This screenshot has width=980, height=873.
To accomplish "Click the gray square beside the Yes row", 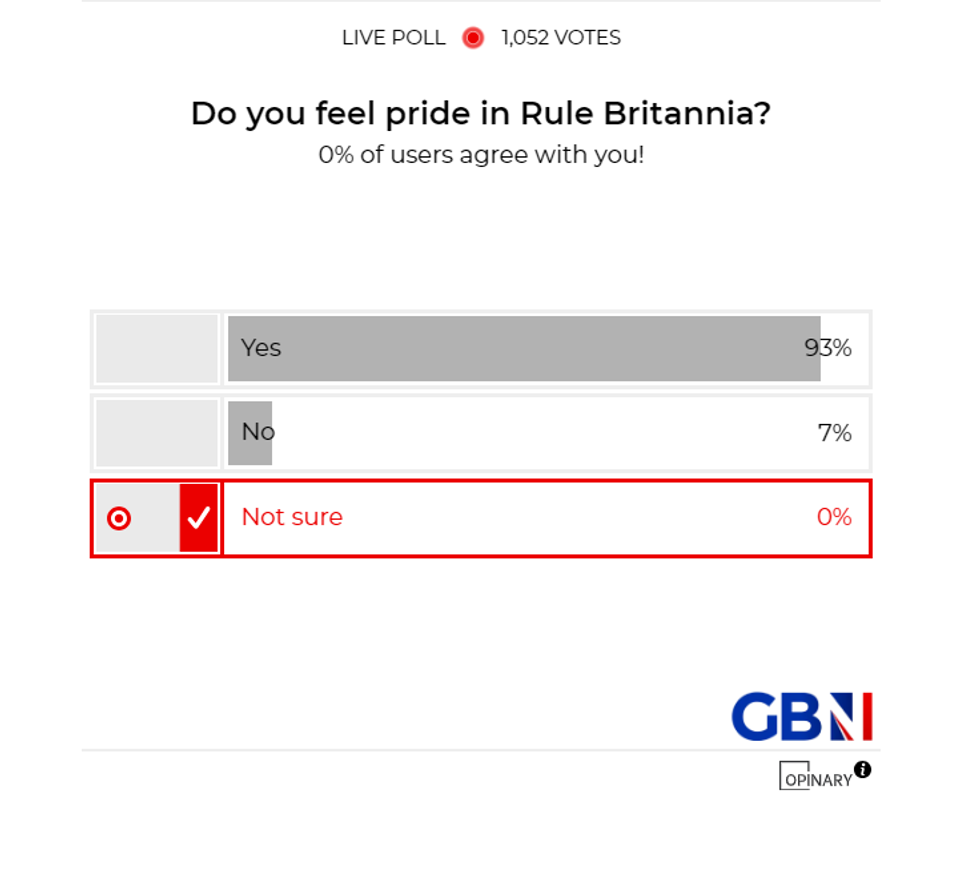I will [155, 348].
